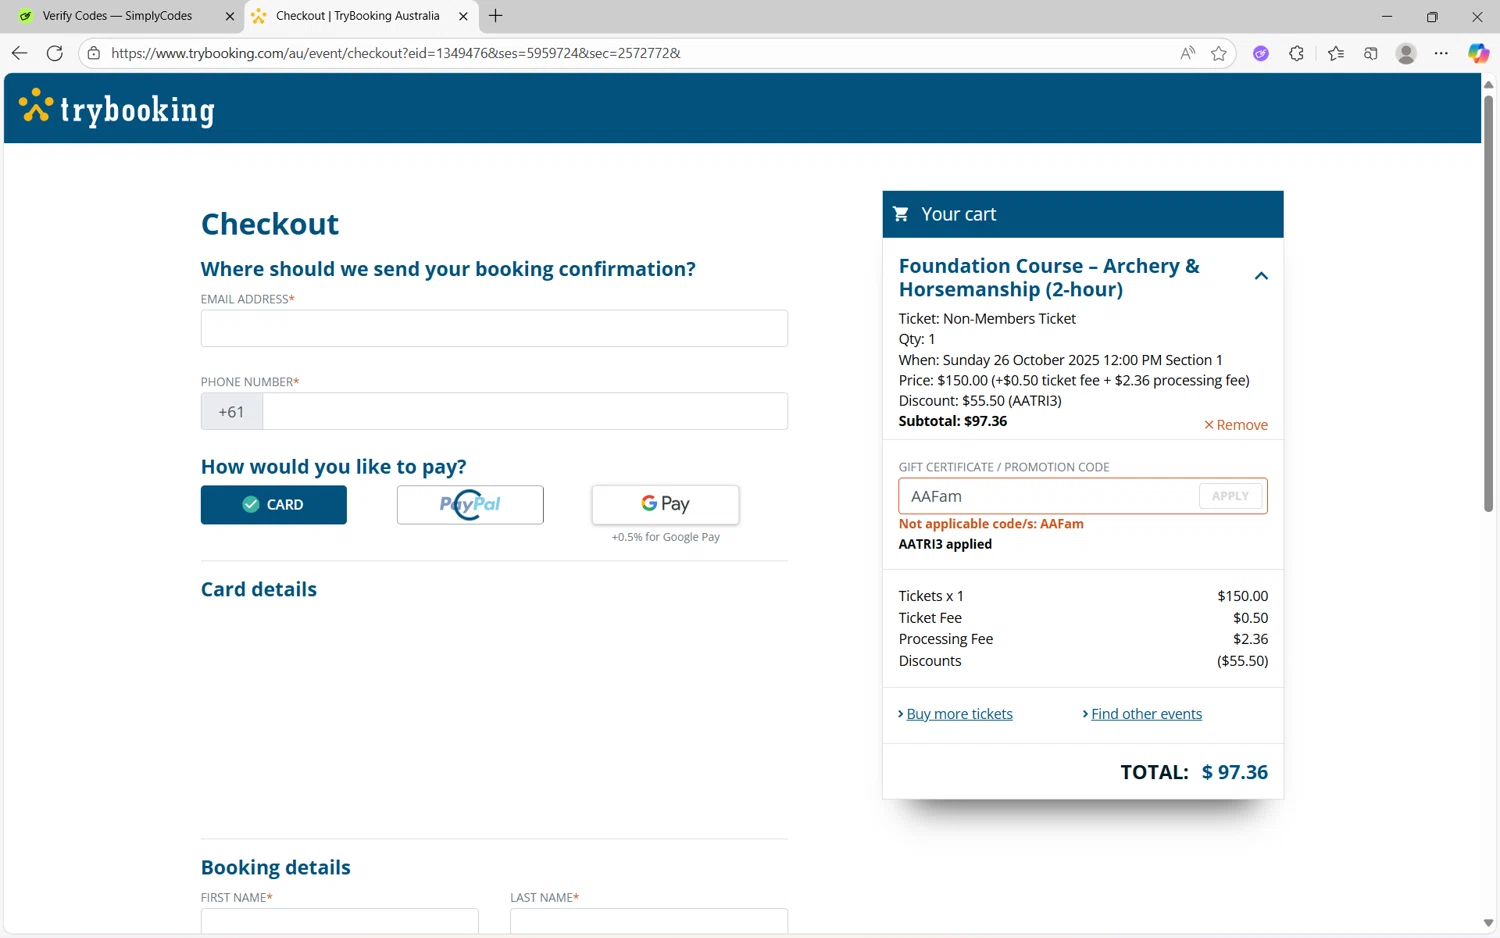Focus the First Name field
This screenshot has height=938, width=1500.
340,921
